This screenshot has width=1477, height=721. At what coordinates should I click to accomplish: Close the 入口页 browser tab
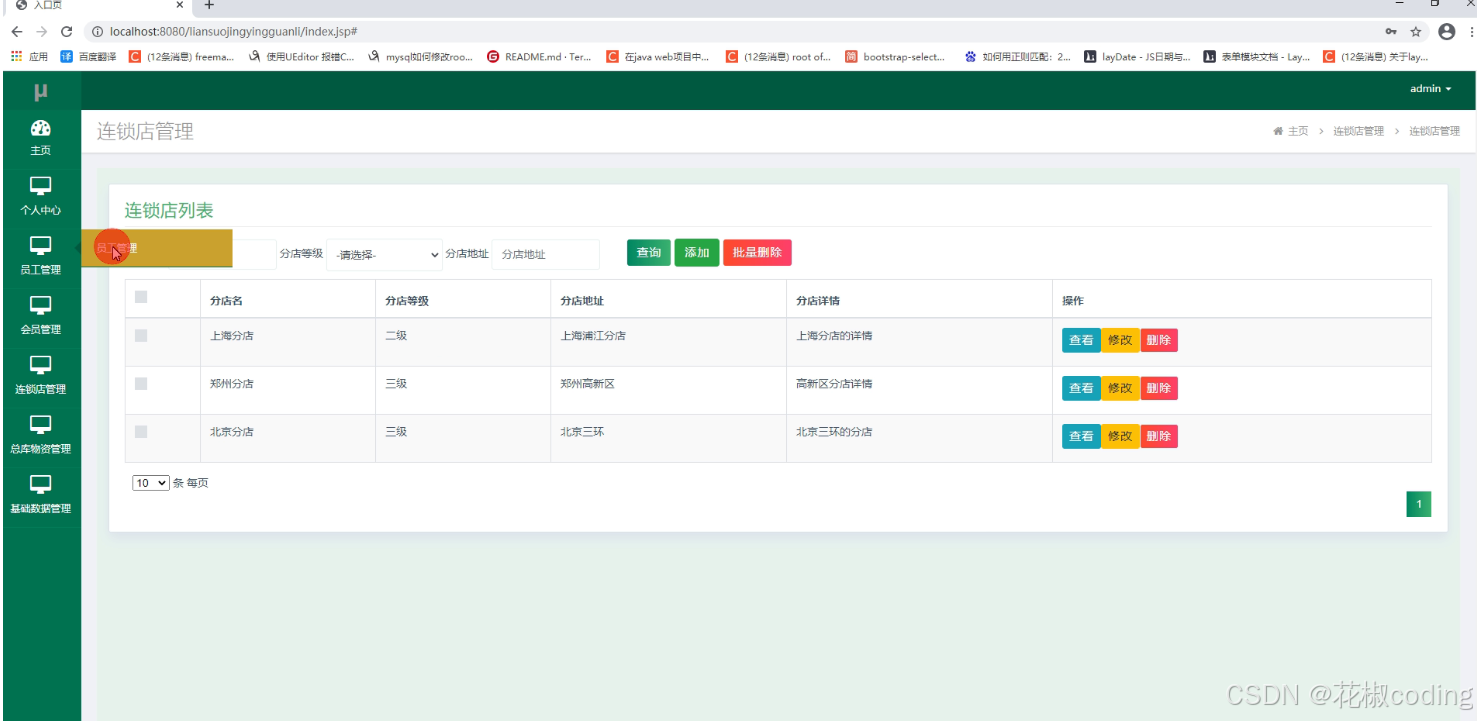[x=179, y=5]
